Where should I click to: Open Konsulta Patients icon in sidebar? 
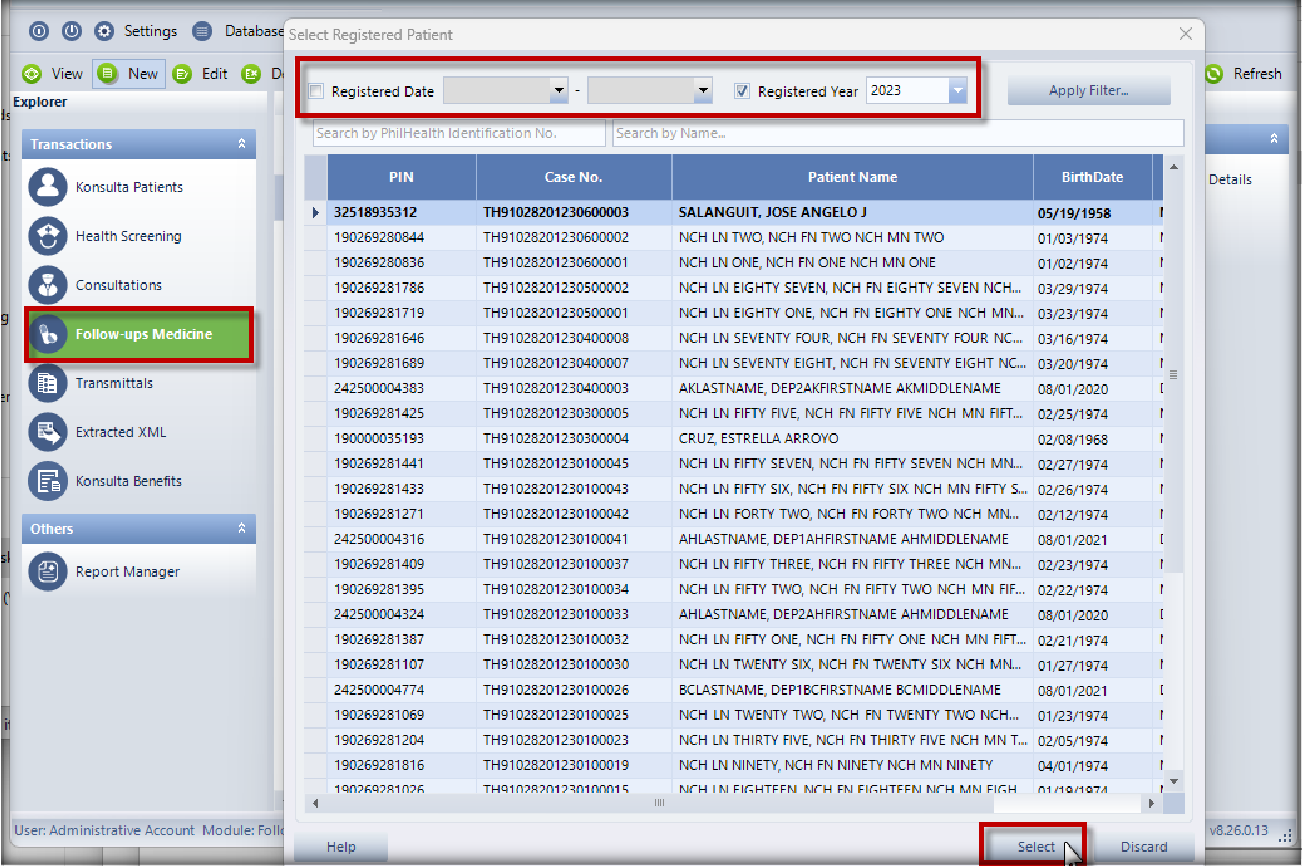[x=47, y=187]
